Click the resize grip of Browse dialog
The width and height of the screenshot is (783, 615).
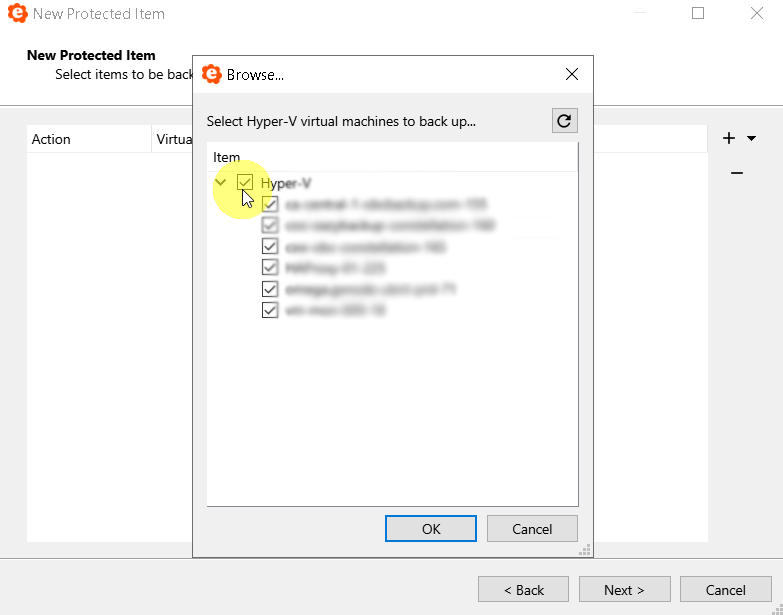585,550
